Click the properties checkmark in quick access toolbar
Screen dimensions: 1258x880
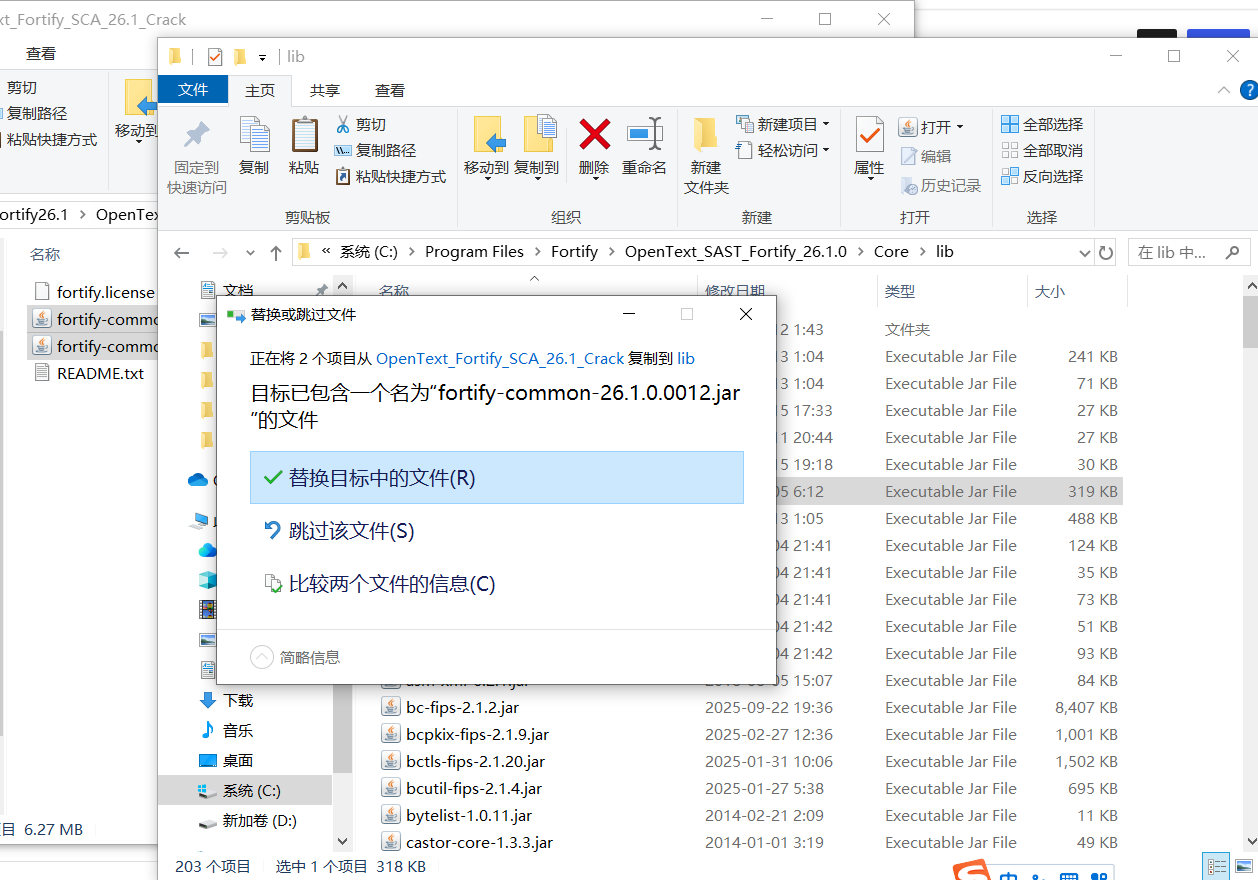pos(214,57)
